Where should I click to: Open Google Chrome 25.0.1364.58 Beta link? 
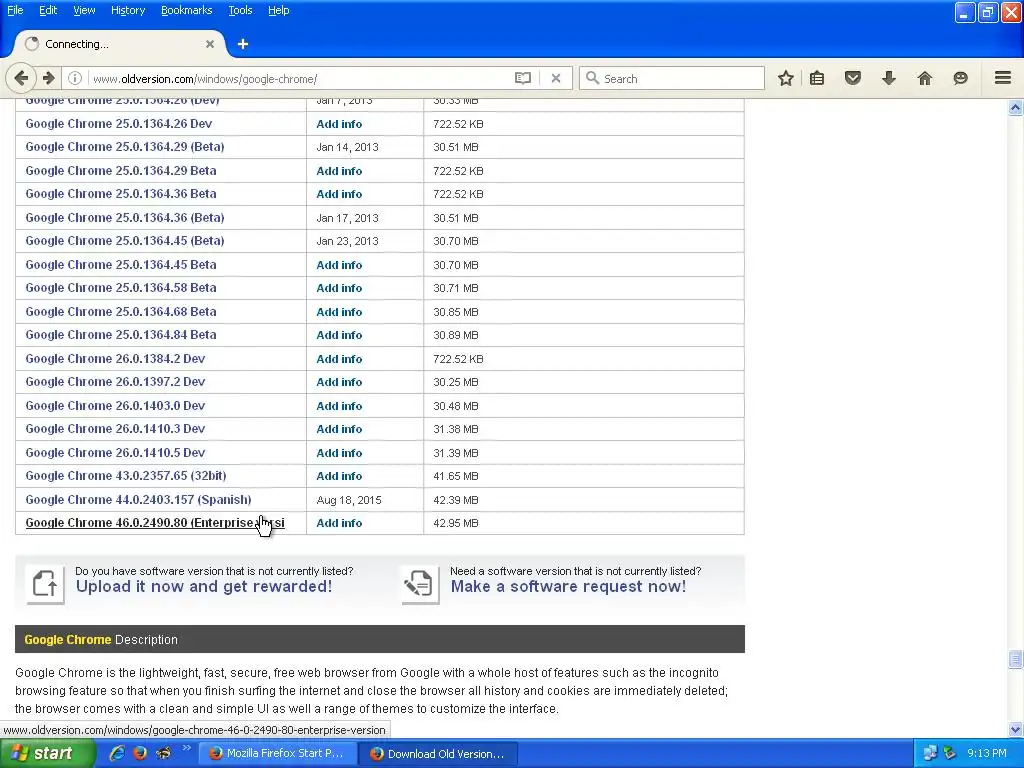tap(121, 288)
